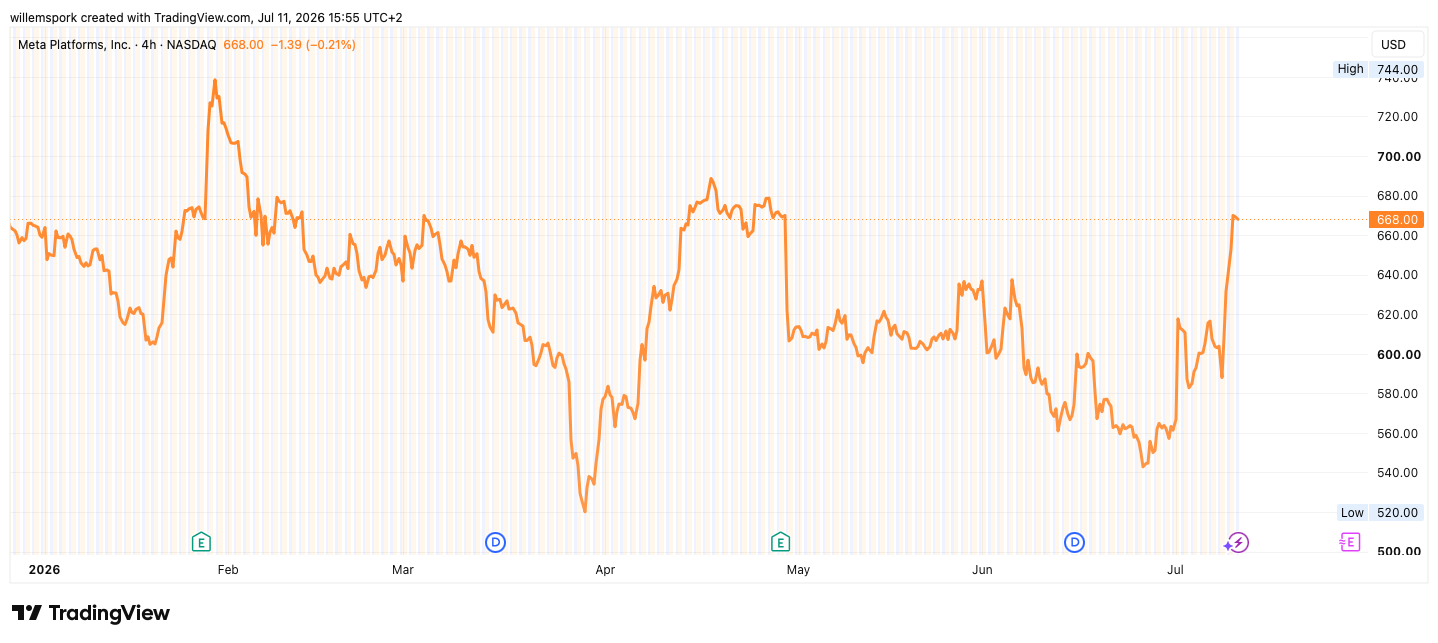Click the Jul label on time axis
The image size is (1438, 643).
point(1176,570)
